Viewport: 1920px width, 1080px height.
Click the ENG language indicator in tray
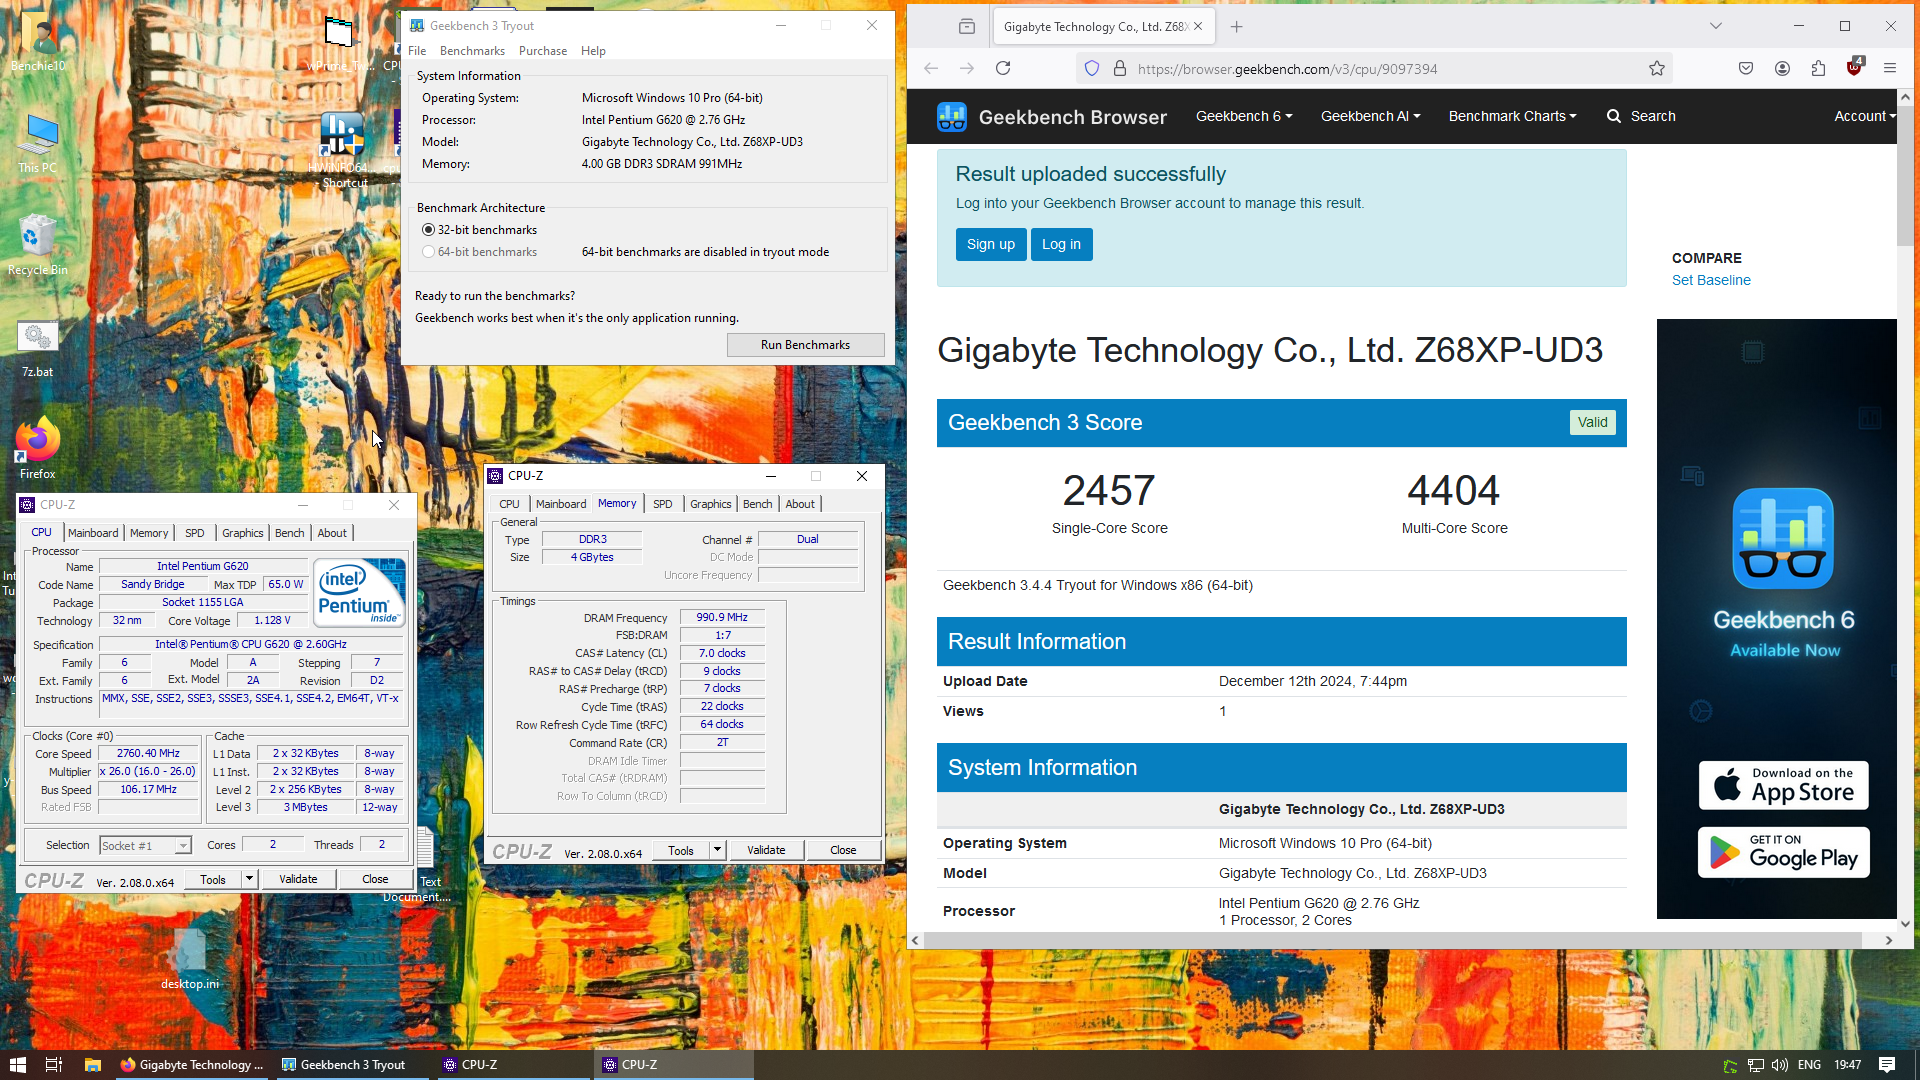point(1809,1065)
